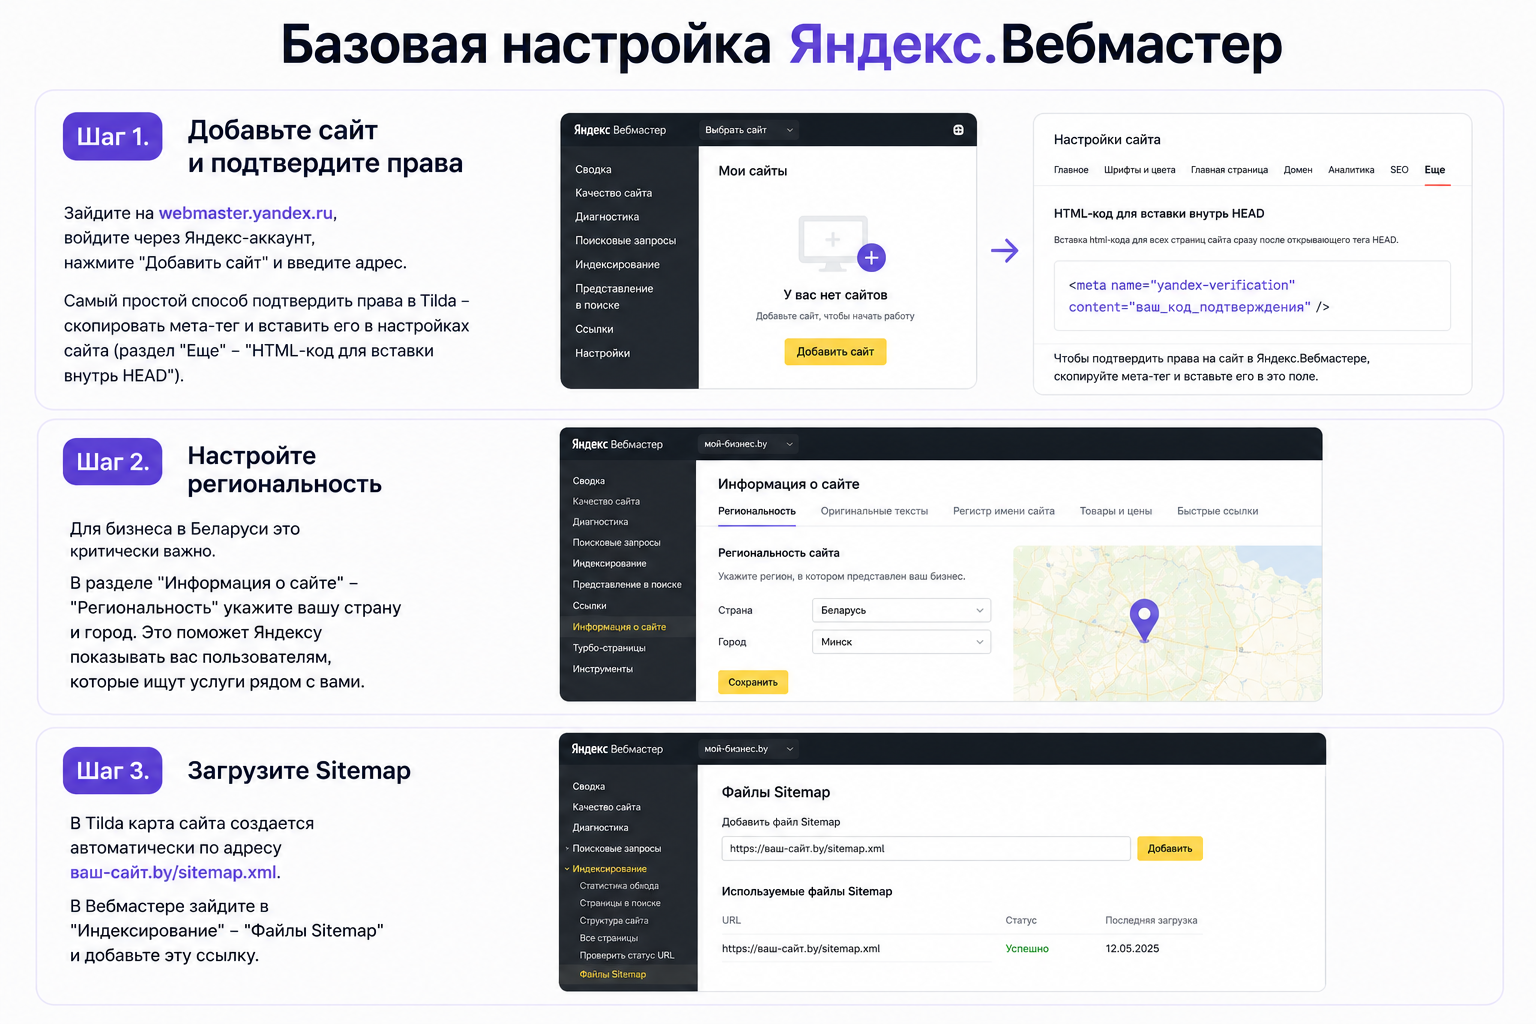The width and height of the screenshot is (1536, 1024).
Task: Open the purple ваш-сайт.by/sitemap.xml link in step 3
Action: pos(173,872)
